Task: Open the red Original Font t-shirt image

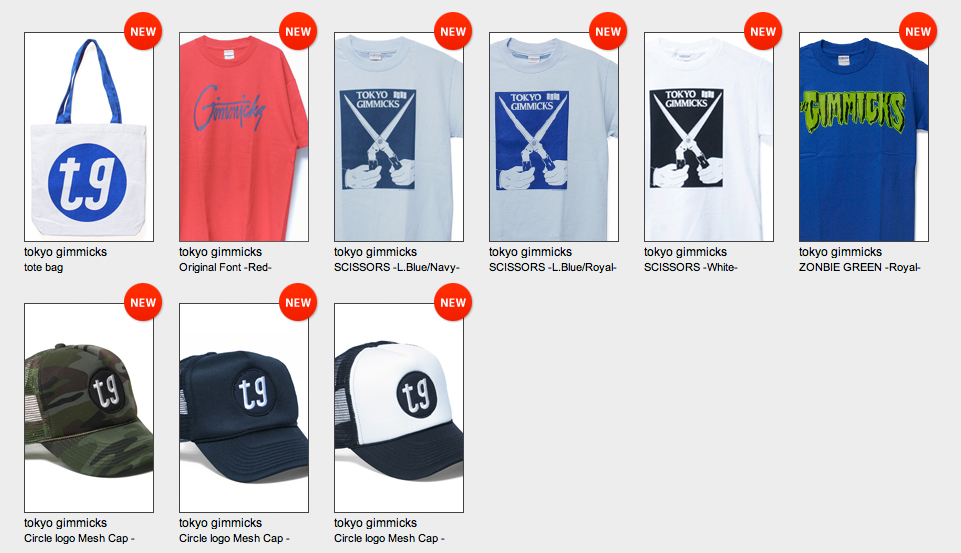Action: pyautogui.click(x=244, y=137)
